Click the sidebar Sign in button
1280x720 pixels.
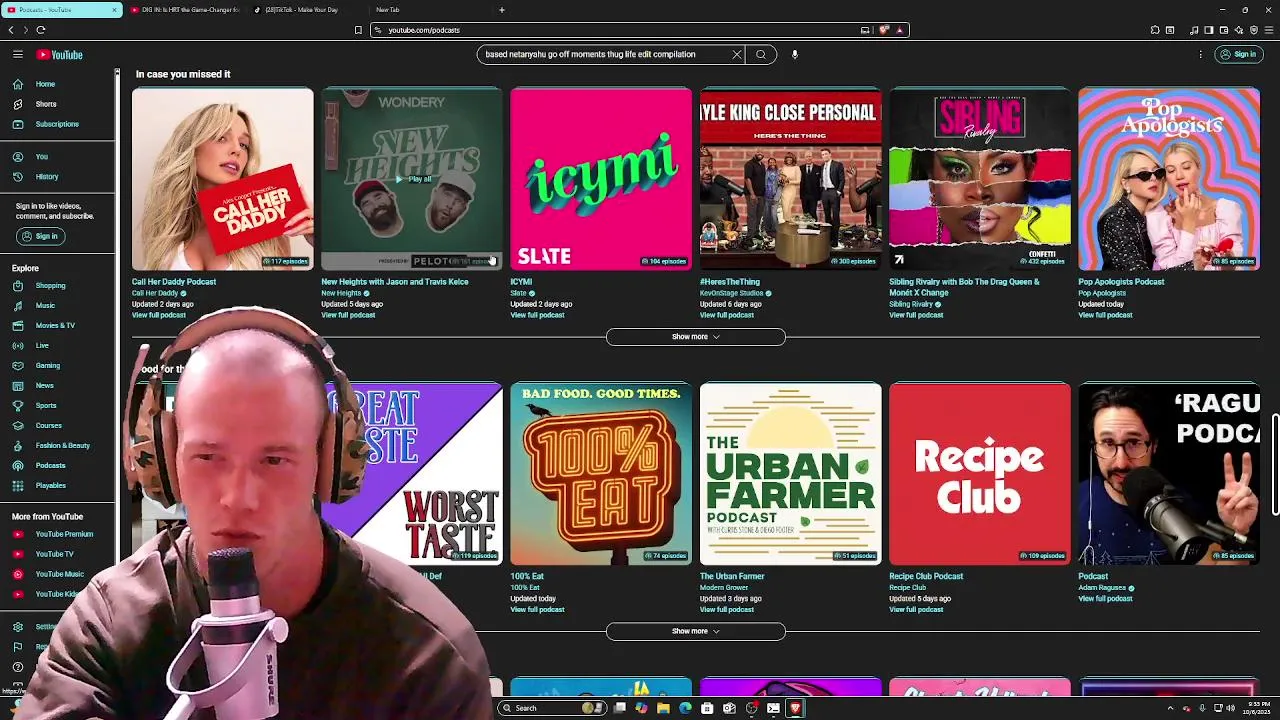coord(40,236)
